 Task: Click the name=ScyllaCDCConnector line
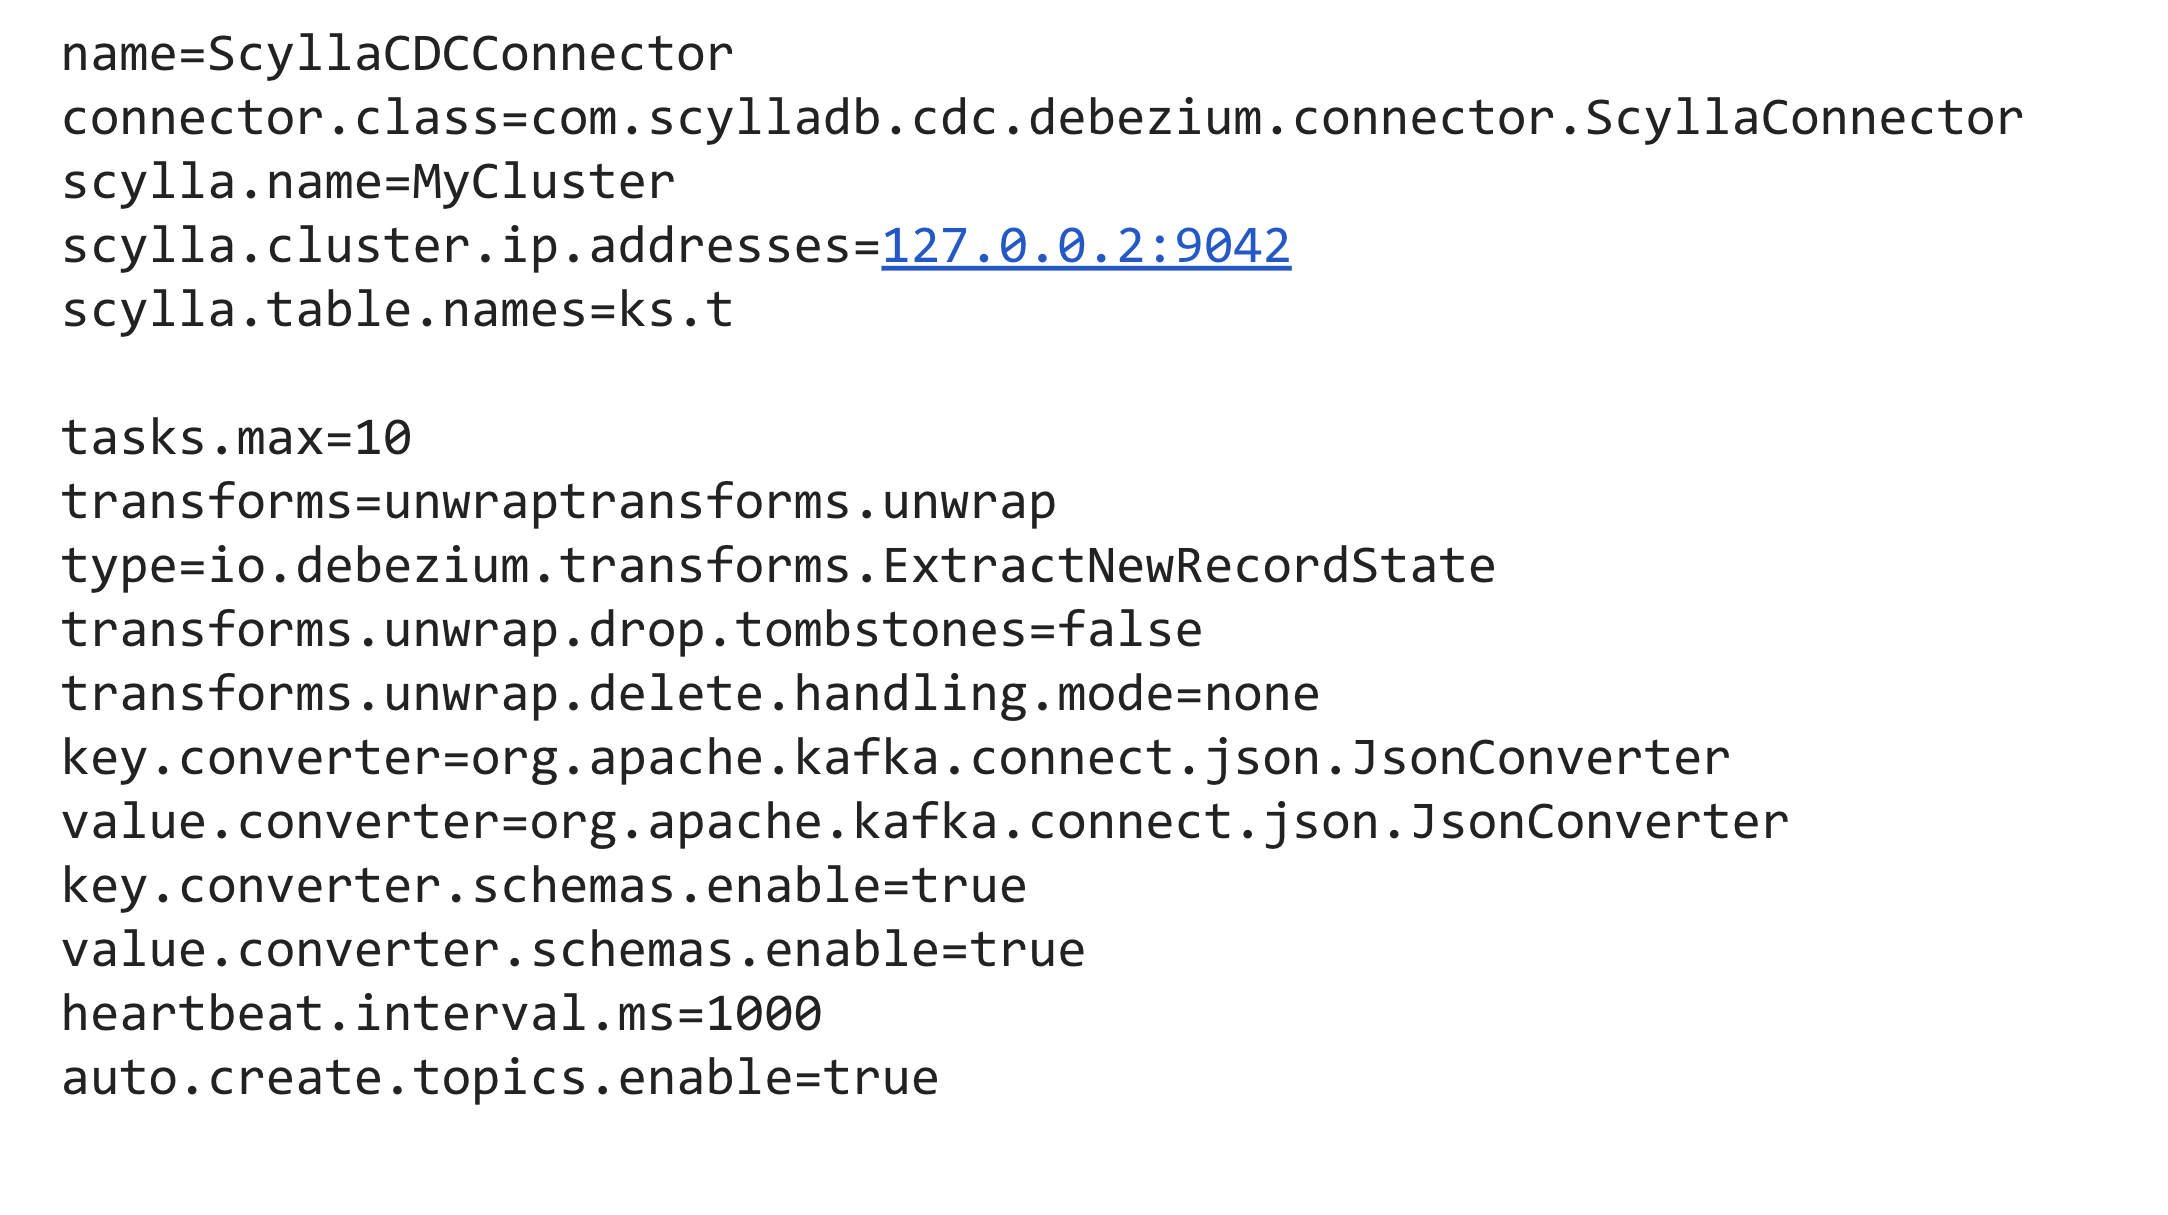click(398, 54)
